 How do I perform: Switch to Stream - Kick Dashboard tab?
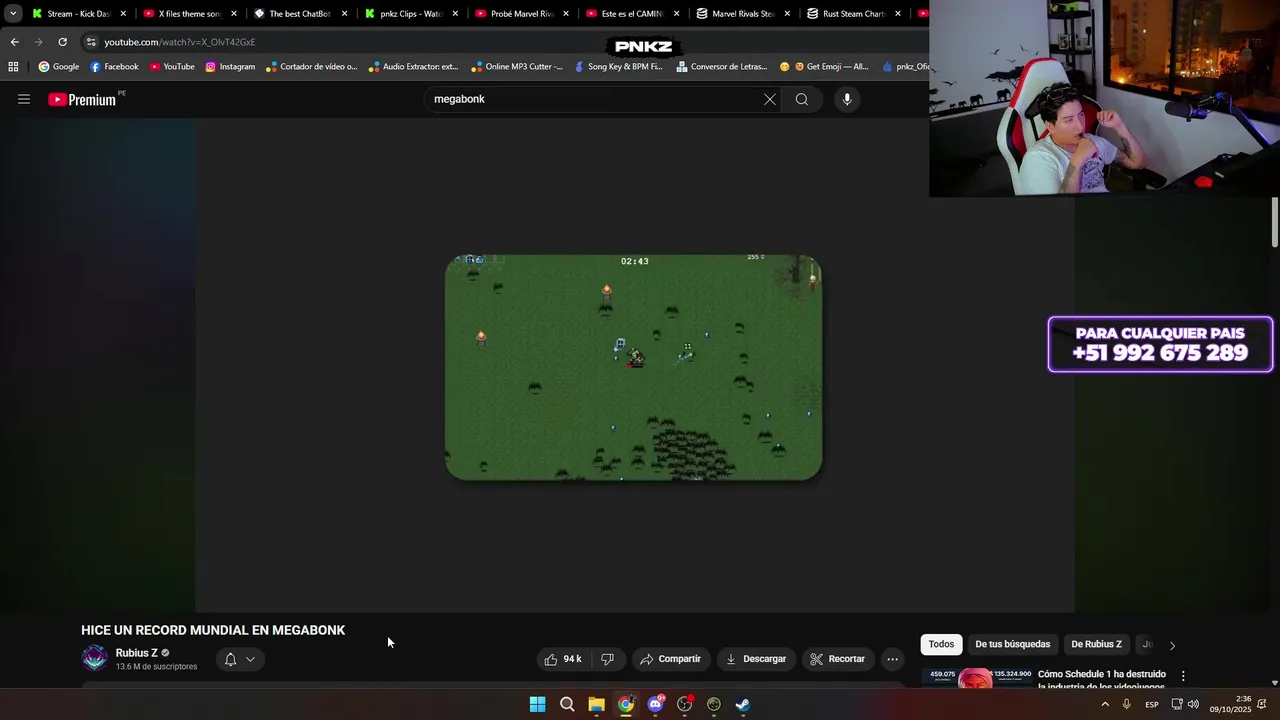pos(78,14)
